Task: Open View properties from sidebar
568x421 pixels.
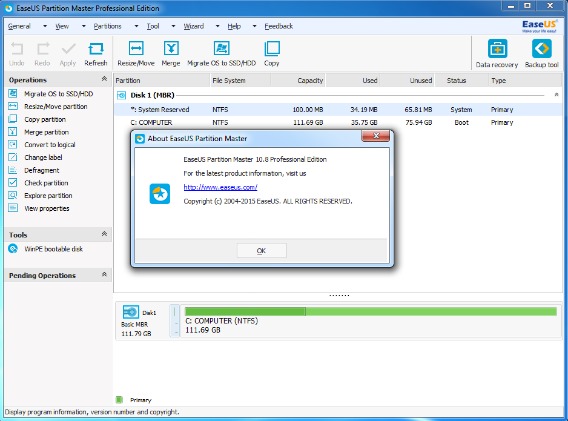Action: 39,208
